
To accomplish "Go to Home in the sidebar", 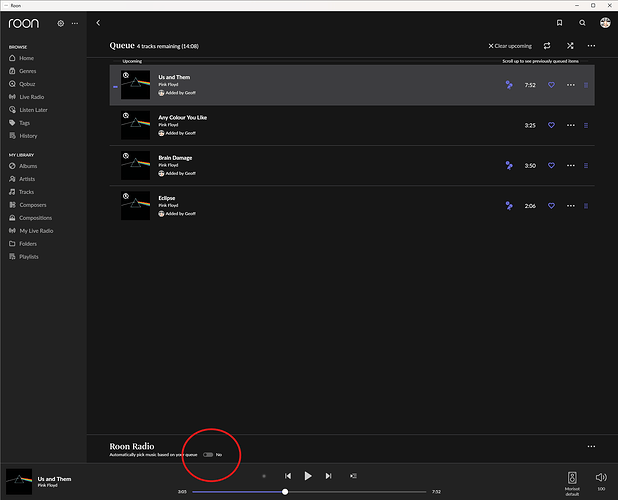I will pos(22,58).
